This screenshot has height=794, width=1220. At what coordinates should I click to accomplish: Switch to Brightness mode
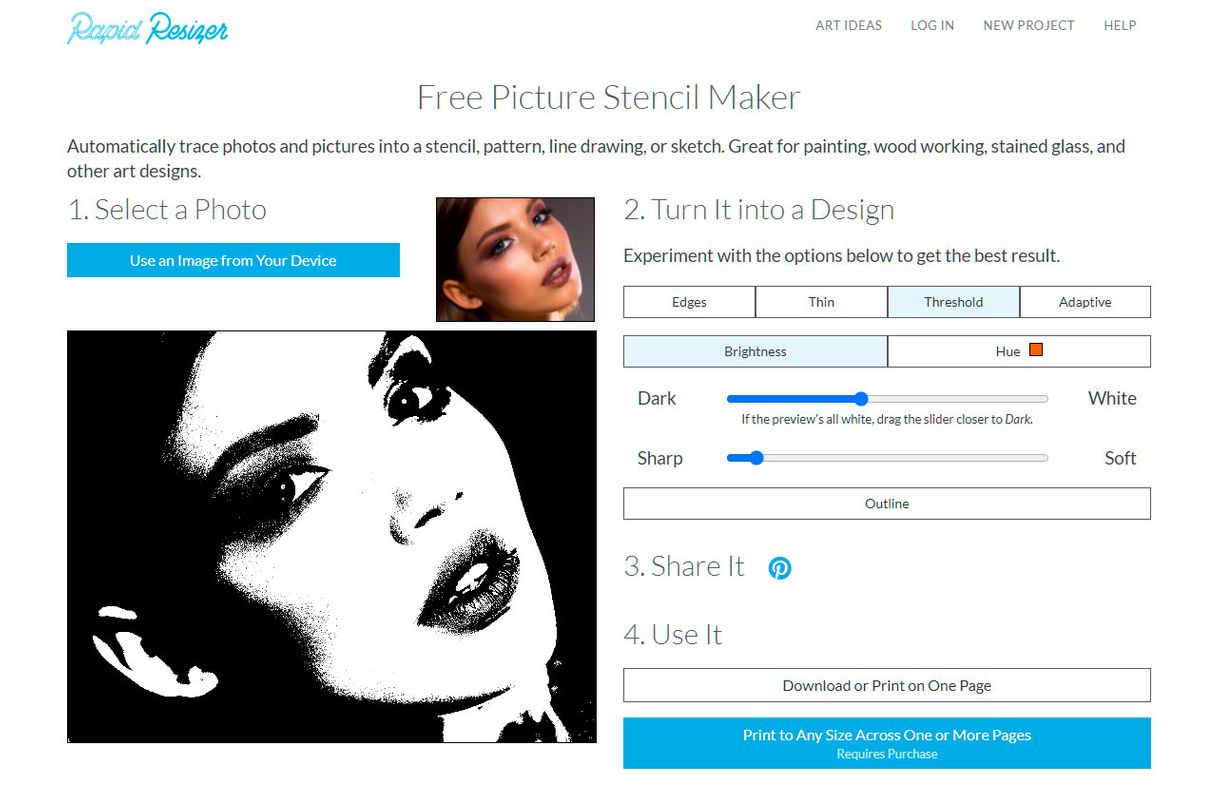click(755, 351)
